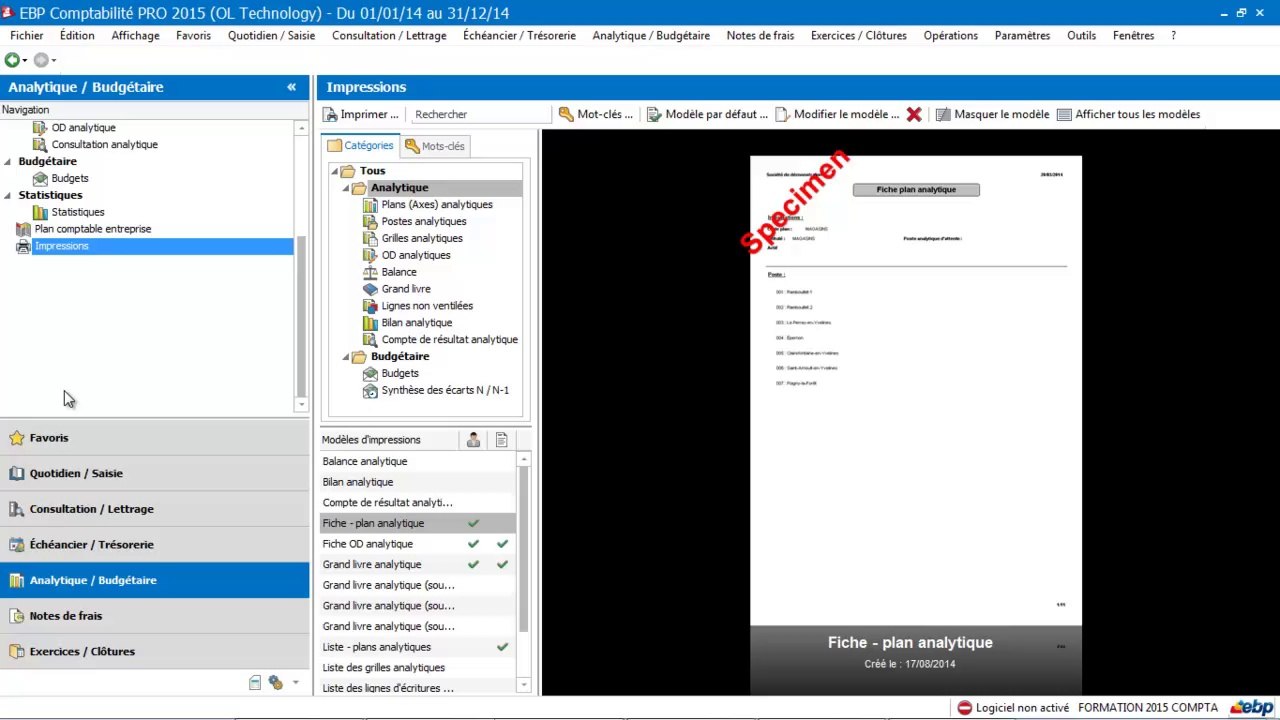Collapse the Analytique category node

pos(346,188)
